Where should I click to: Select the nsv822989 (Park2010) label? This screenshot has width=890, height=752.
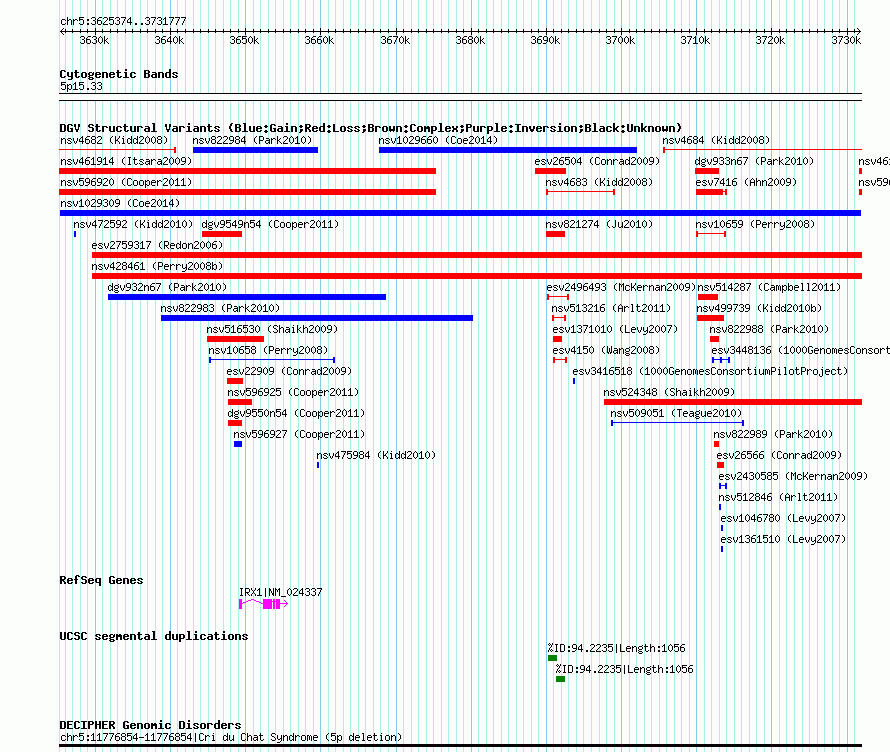coord(773,434)
